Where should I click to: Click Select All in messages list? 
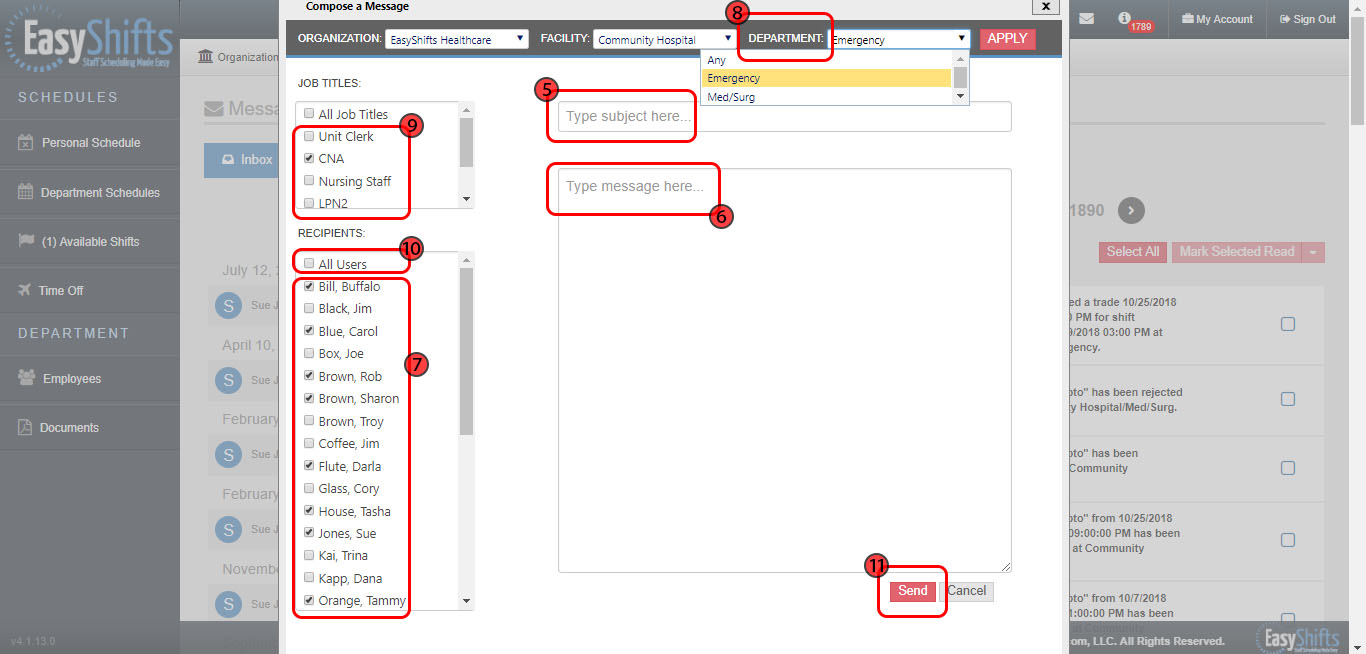click(1132, 252)
